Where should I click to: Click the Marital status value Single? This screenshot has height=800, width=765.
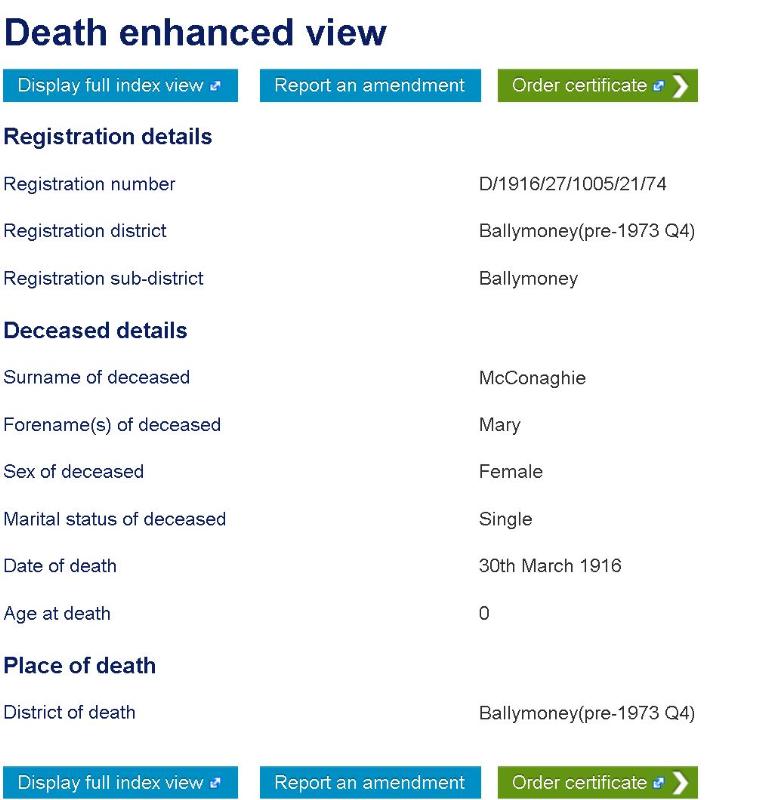point(506,519)
